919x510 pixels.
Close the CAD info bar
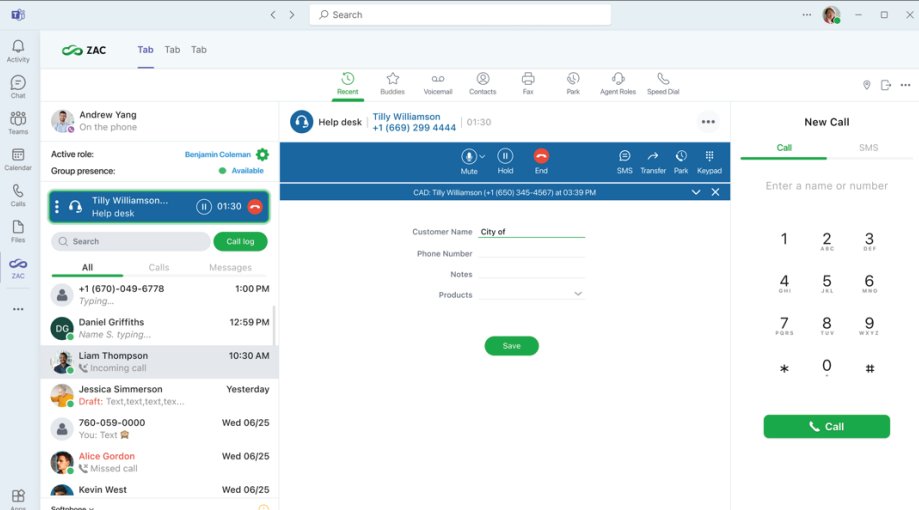click(716, 192)
